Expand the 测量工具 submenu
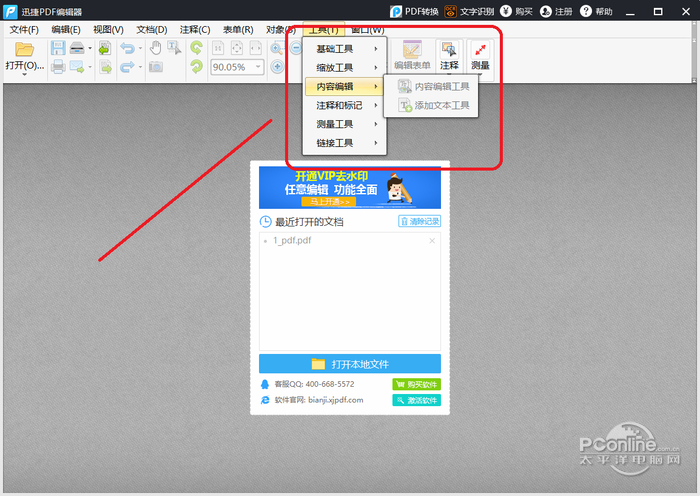The width and height of the screenshot is (700, 496). [344, 124]
